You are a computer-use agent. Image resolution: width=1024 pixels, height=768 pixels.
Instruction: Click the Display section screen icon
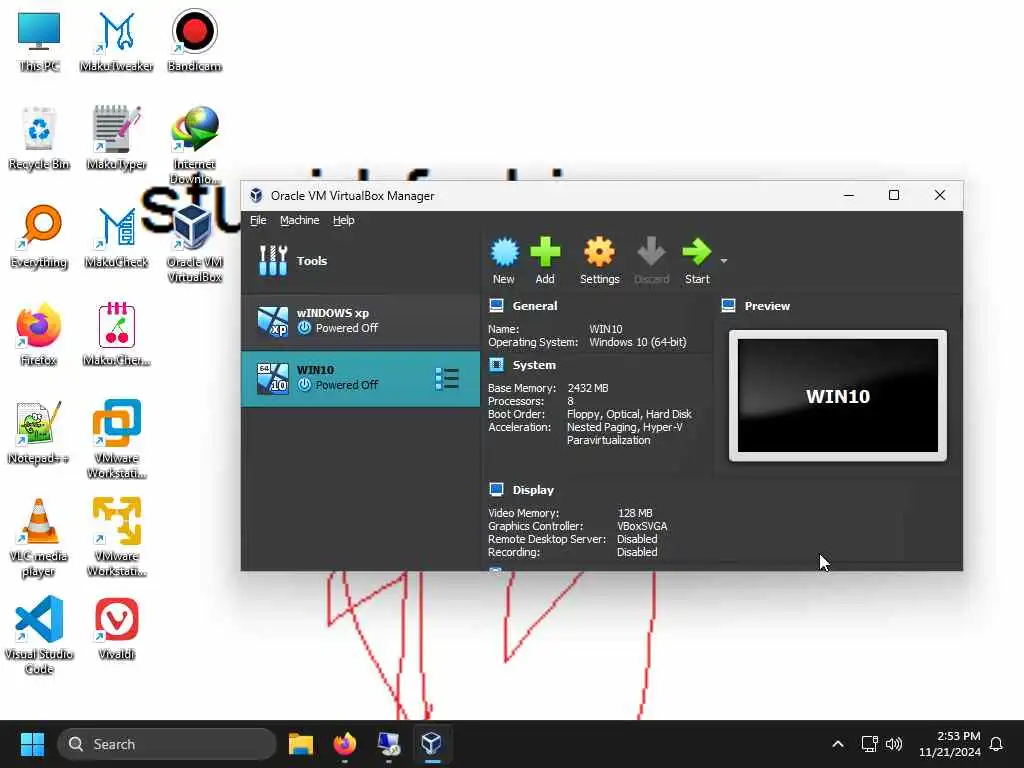496,489
